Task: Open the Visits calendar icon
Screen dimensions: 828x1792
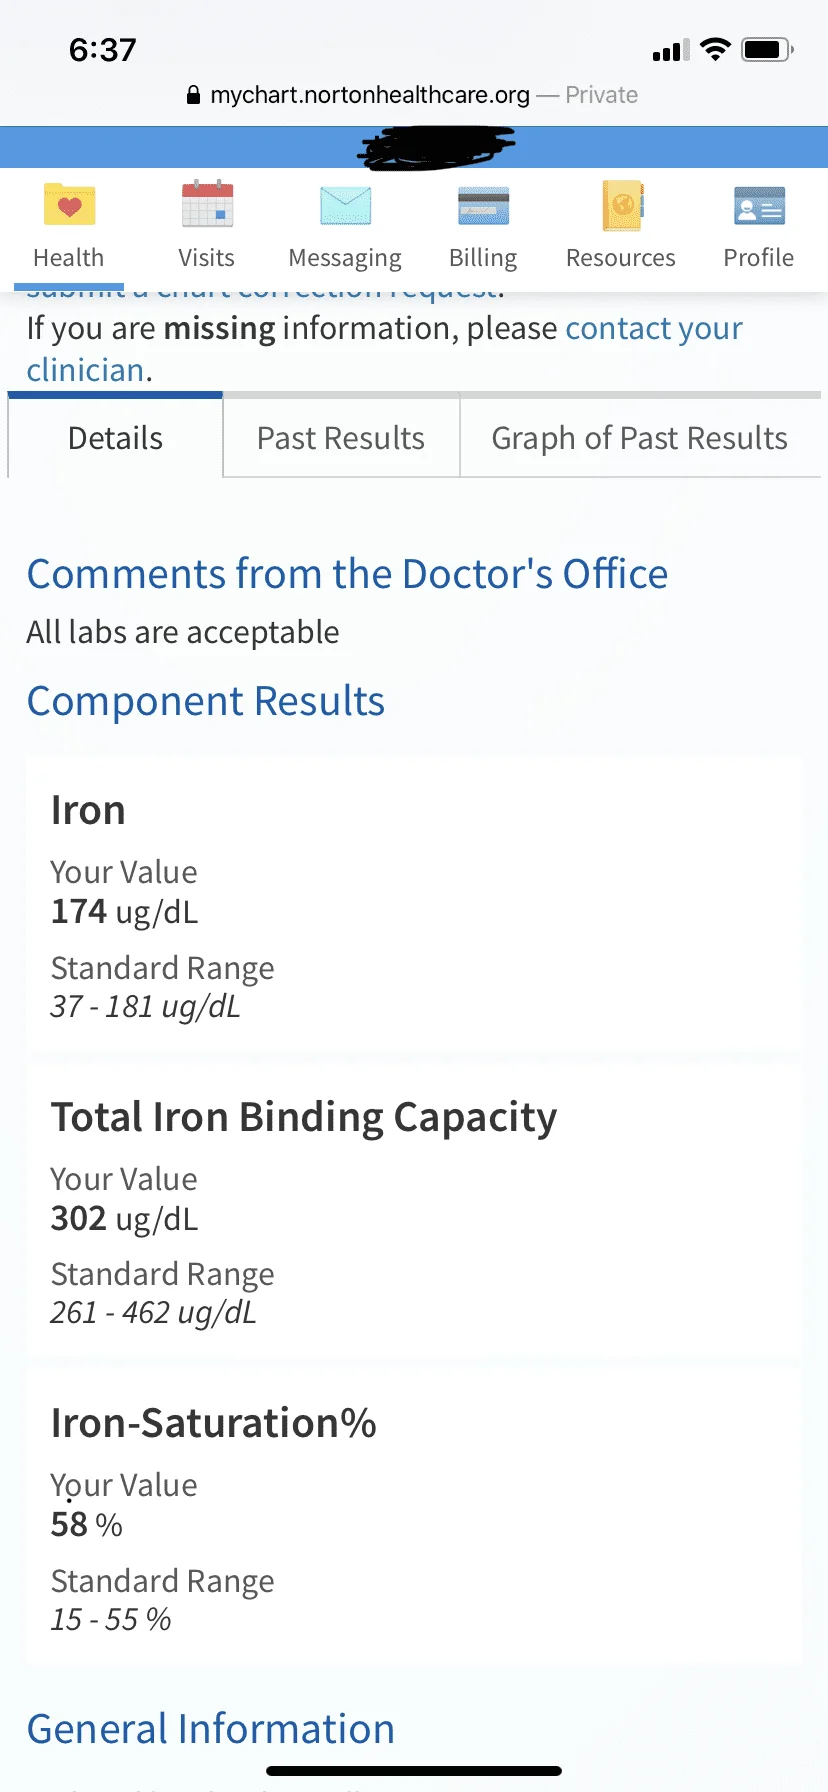Action: (207, 204)
